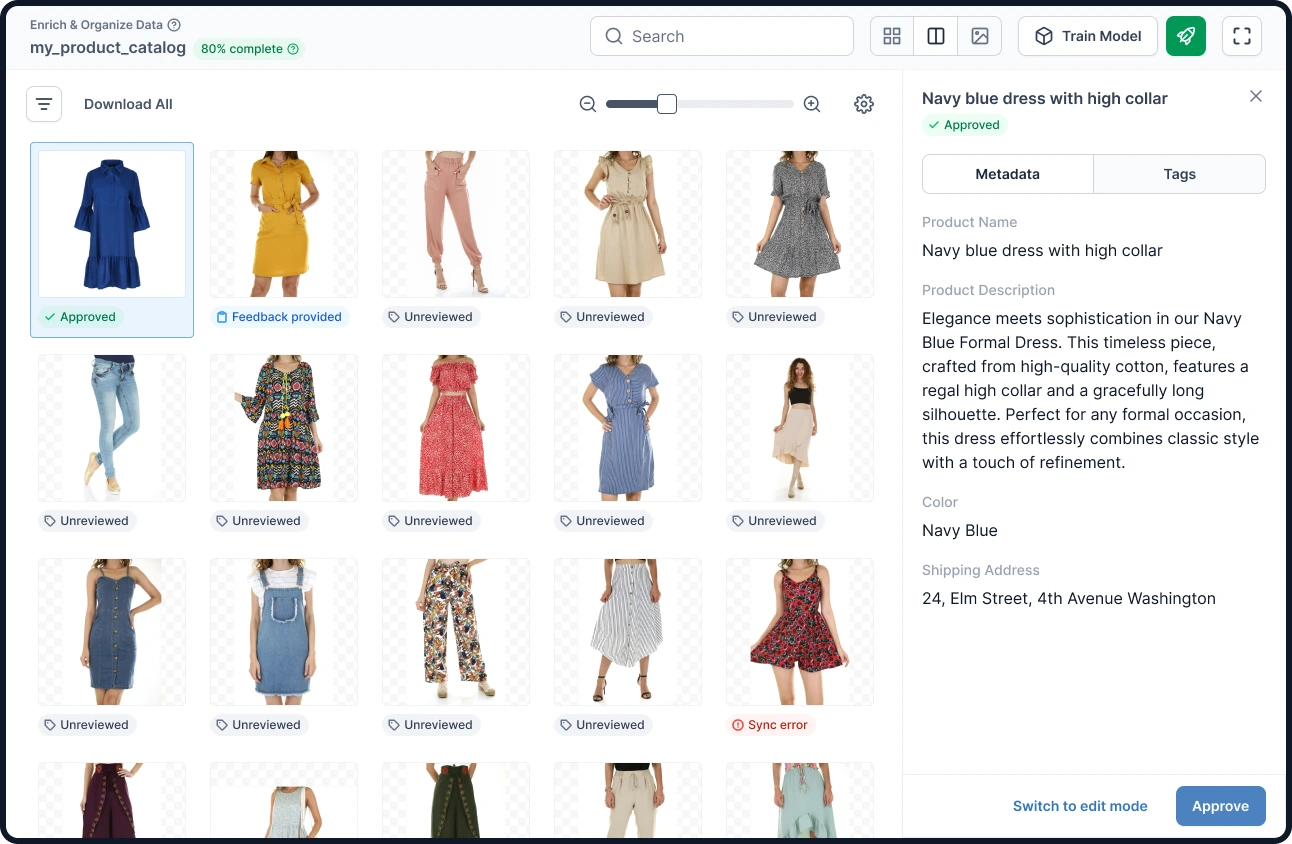Select the pink jogger pants thumbnail
1292x844 pixels.
[x=456, y=224]
